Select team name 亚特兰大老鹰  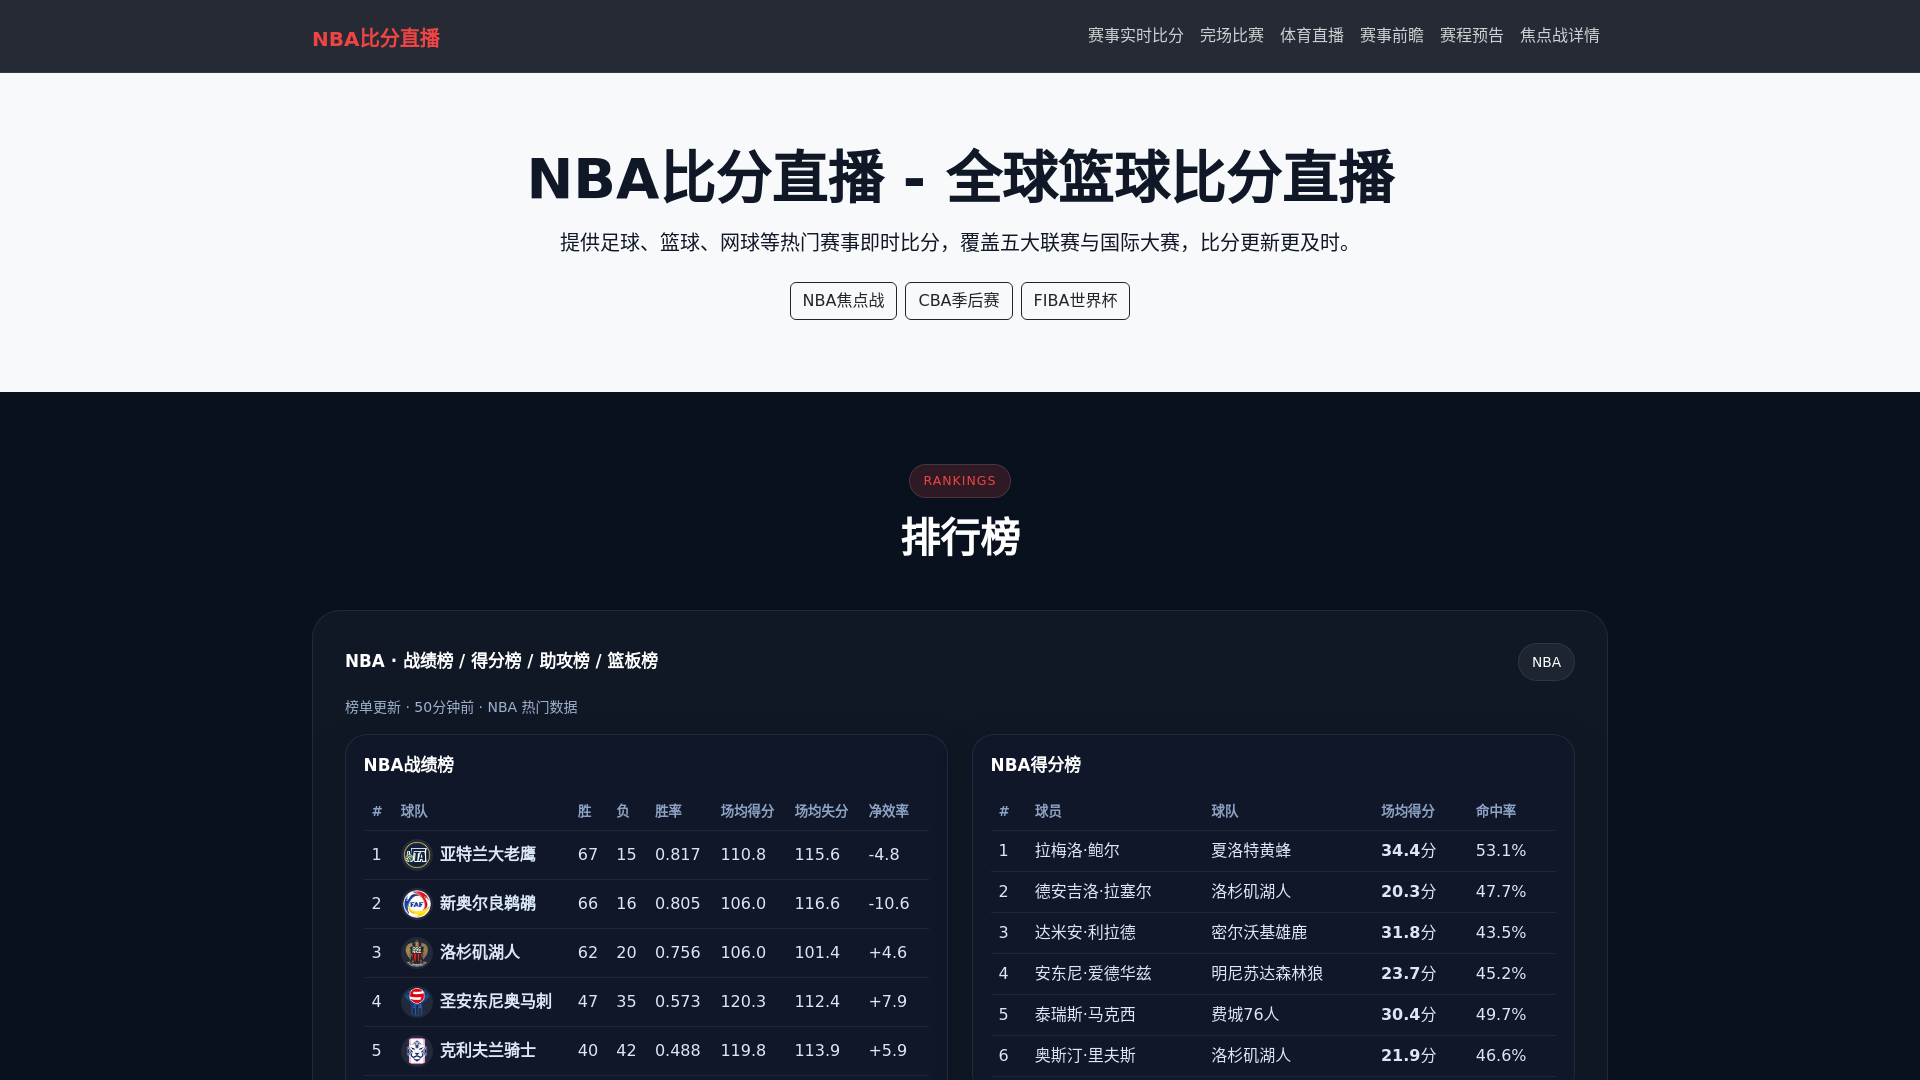point(488,855)
